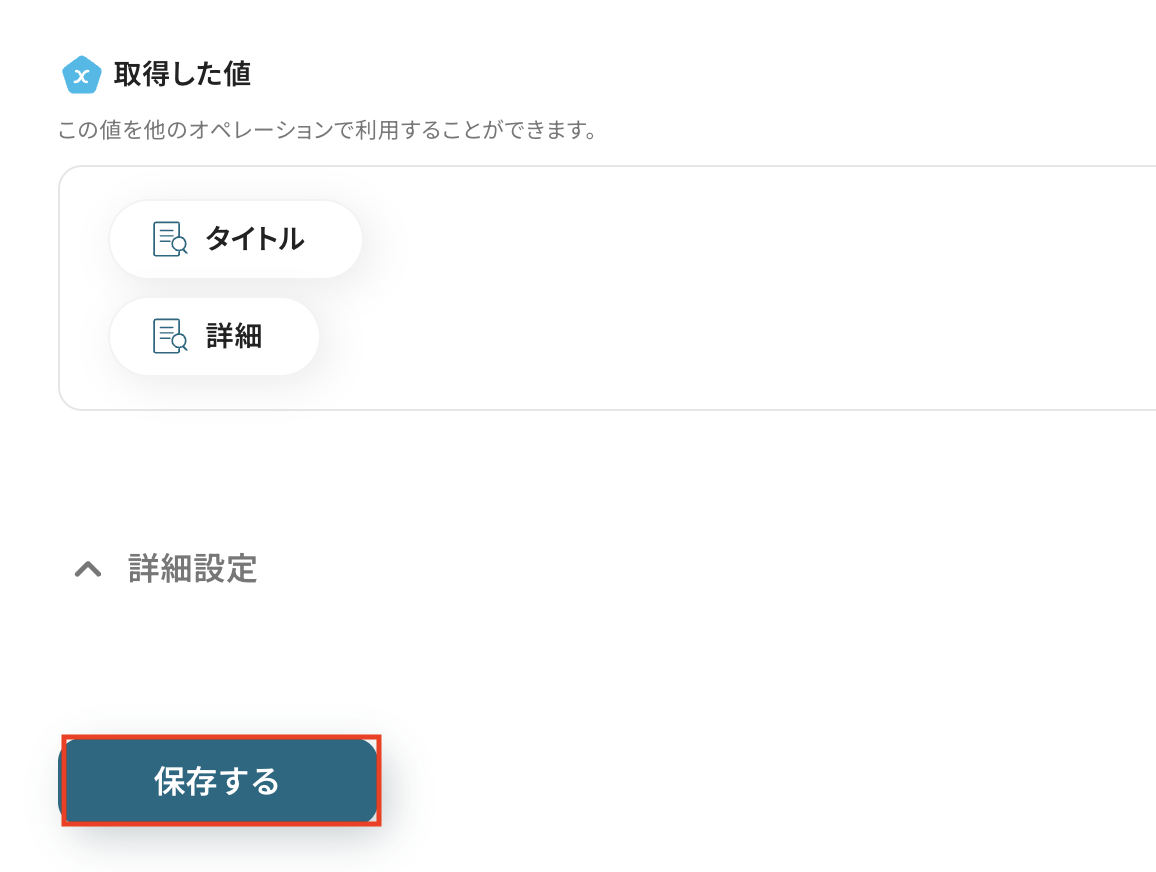Click the 取得した値 heading

(182, 74)
